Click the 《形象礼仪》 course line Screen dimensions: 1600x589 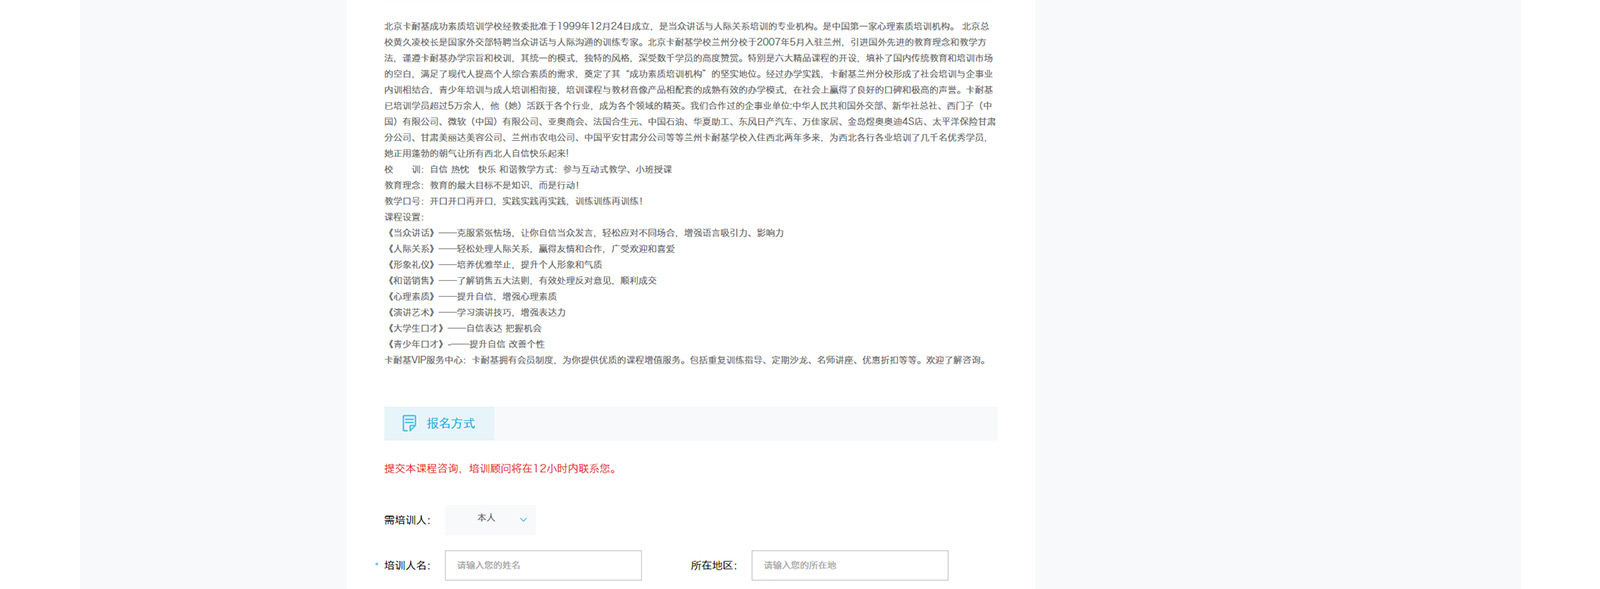[x=494, y=265]
